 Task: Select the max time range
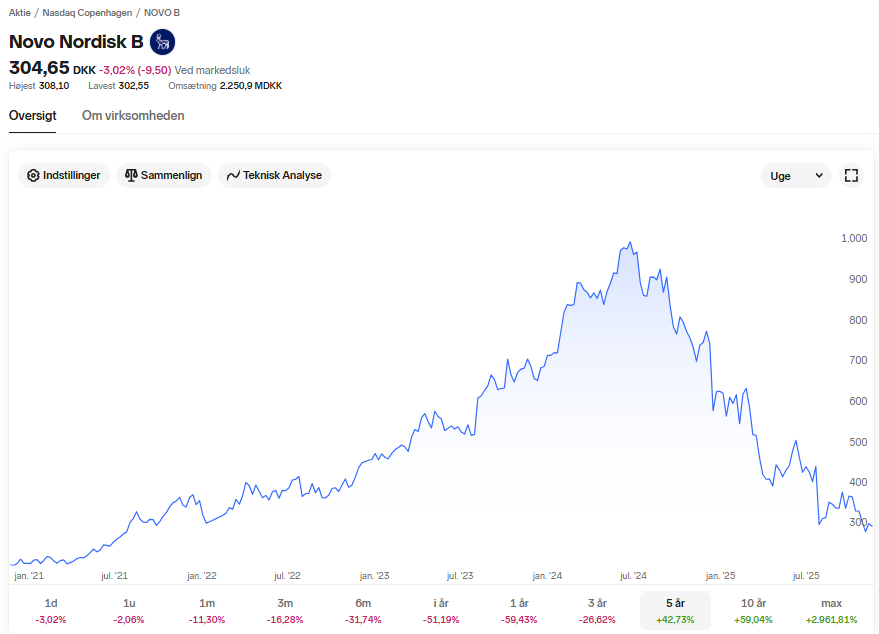pos(831,610)
